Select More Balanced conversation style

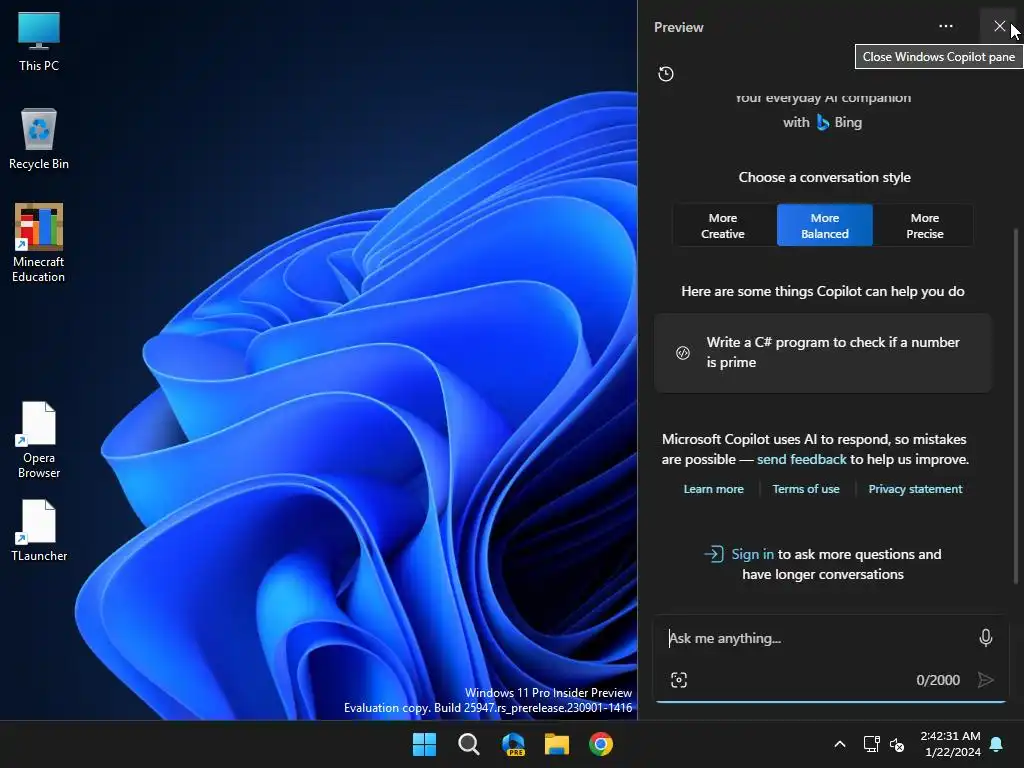click(825, 226)
